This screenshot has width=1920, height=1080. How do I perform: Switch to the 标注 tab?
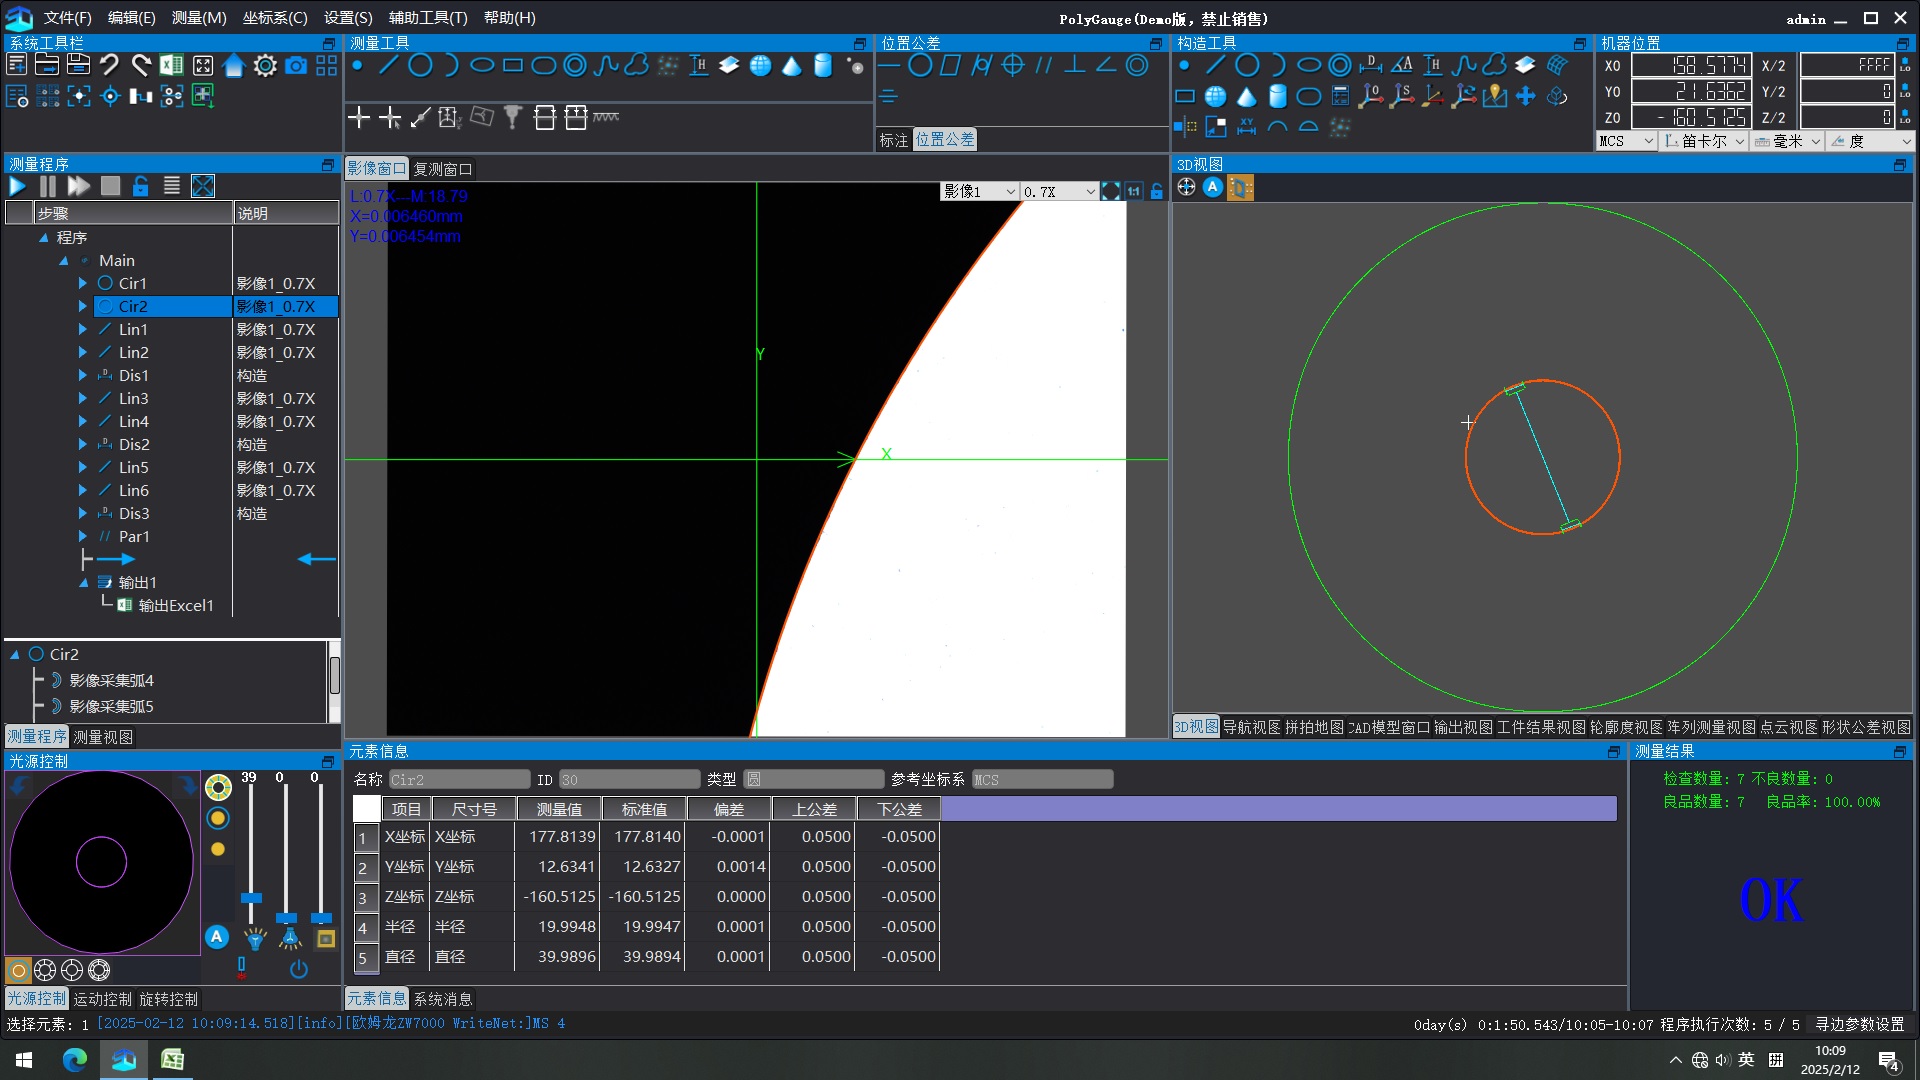click(893, 140)
